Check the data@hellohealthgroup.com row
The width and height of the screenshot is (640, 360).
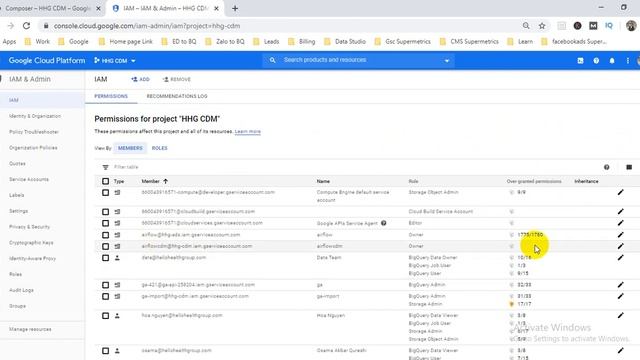tap(105, 258)
